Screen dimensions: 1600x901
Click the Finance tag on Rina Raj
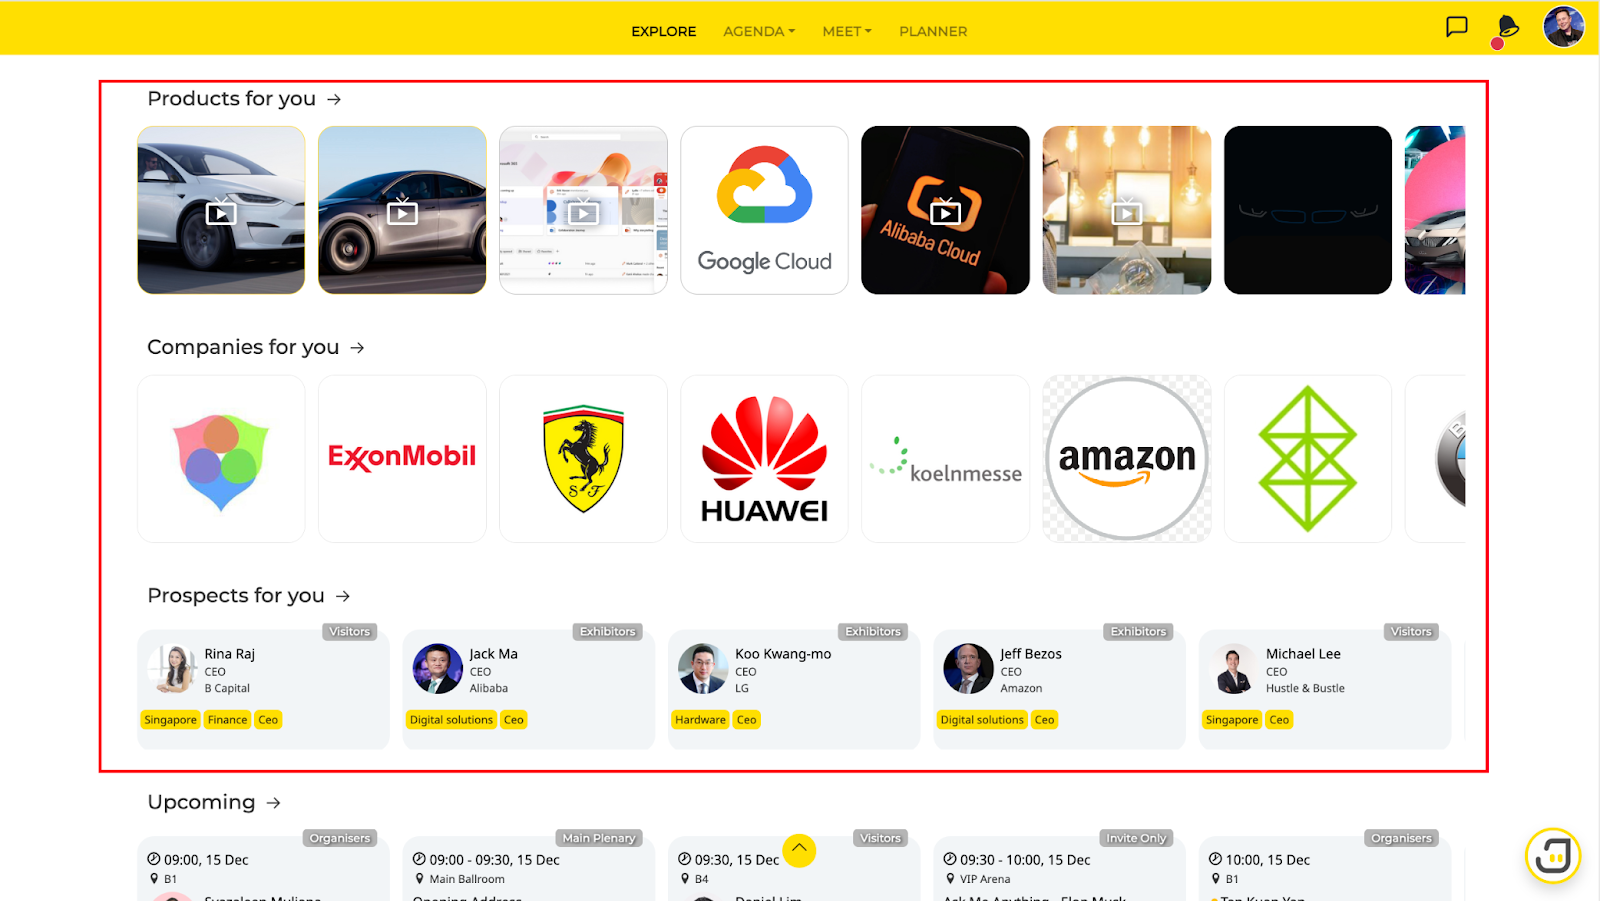click(227, 720)
